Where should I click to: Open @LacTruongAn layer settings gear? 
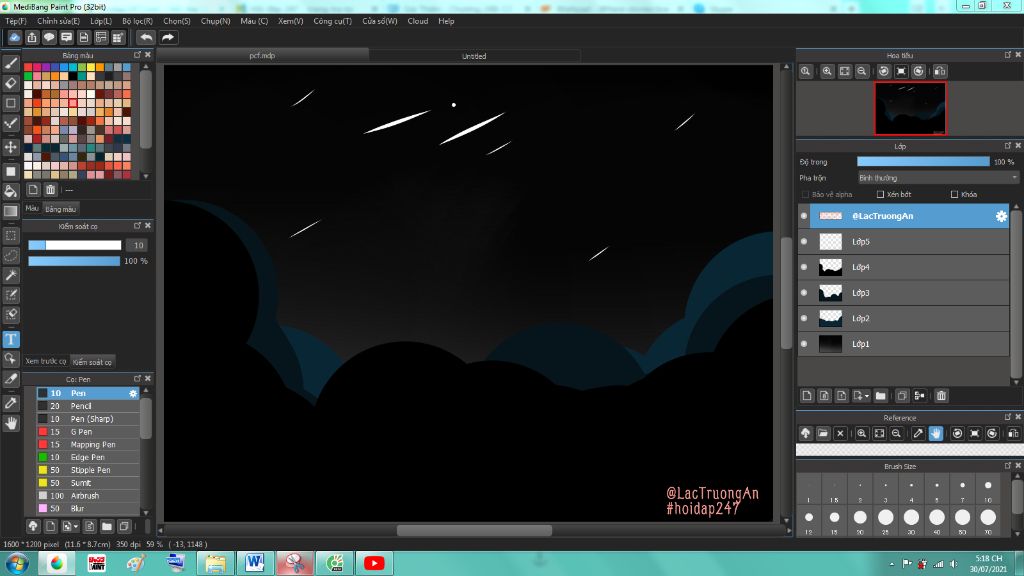[x=1001, y=216]
